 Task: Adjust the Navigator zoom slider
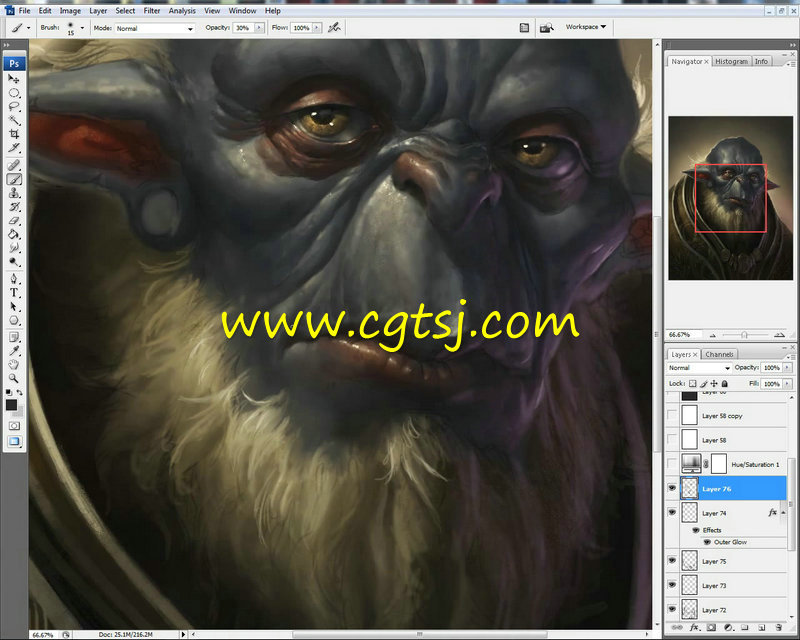744,335
